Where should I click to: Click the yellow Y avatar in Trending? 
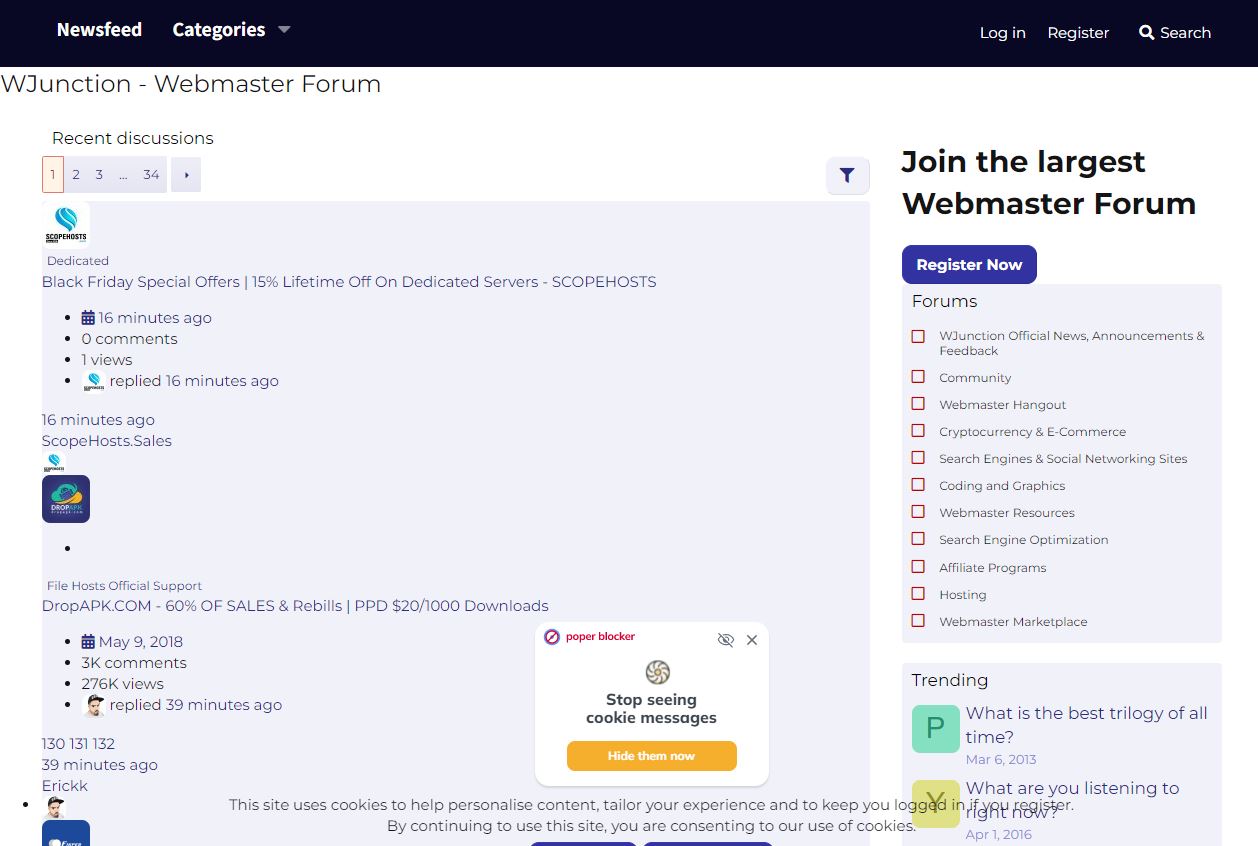[936, 803]
